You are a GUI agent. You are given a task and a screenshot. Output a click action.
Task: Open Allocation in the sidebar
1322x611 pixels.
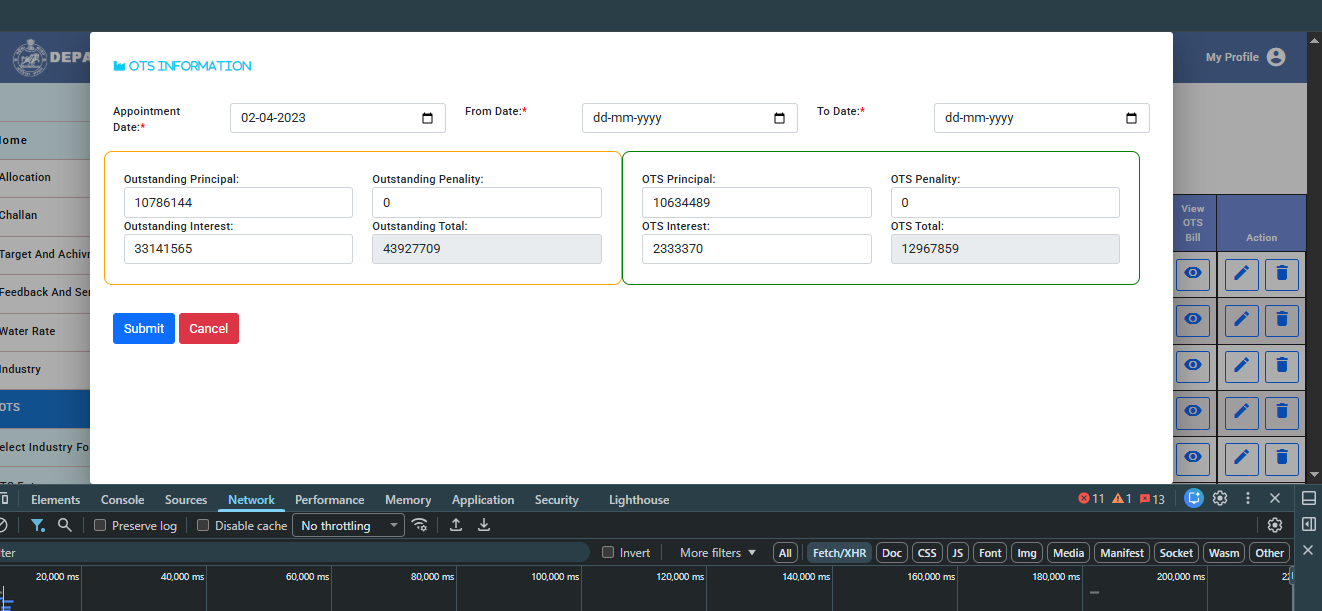45,177
